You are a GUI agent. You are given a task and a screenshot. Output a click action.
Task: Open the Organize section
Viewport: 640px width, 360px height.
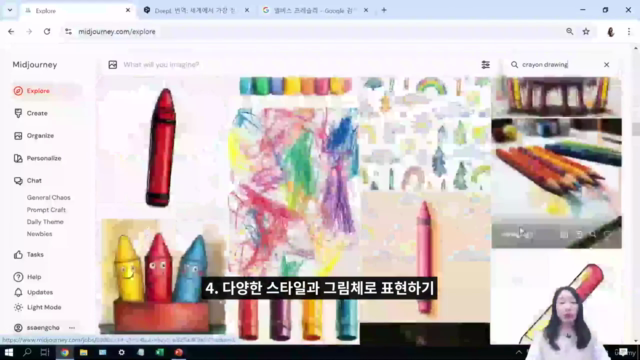[34, 136]
